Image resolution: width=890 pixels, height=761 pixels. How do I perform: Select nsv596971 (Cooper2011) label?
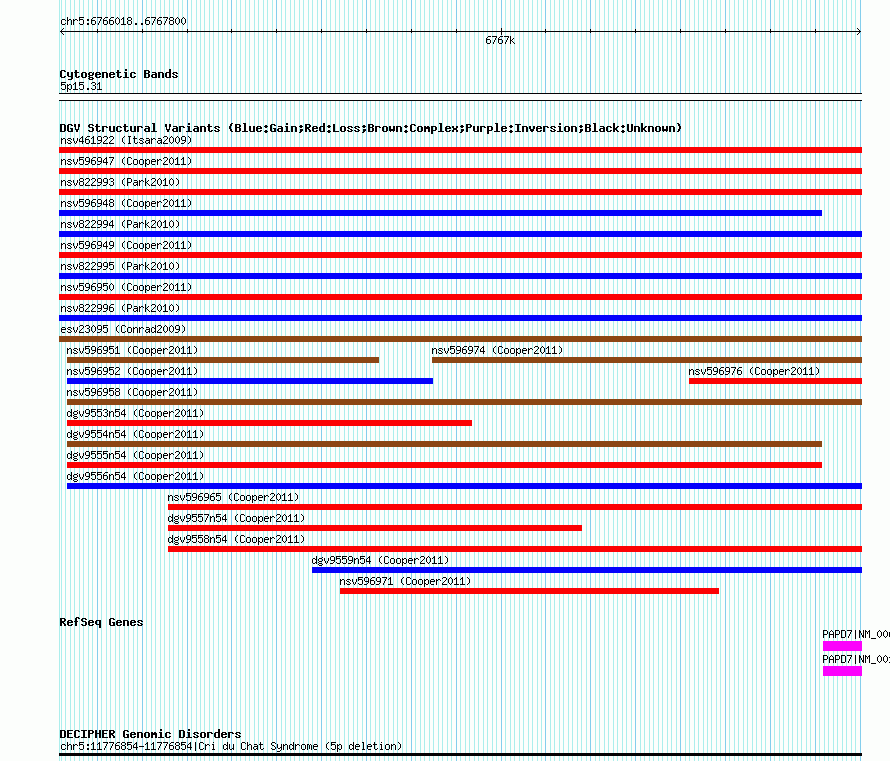click(405, 581)
